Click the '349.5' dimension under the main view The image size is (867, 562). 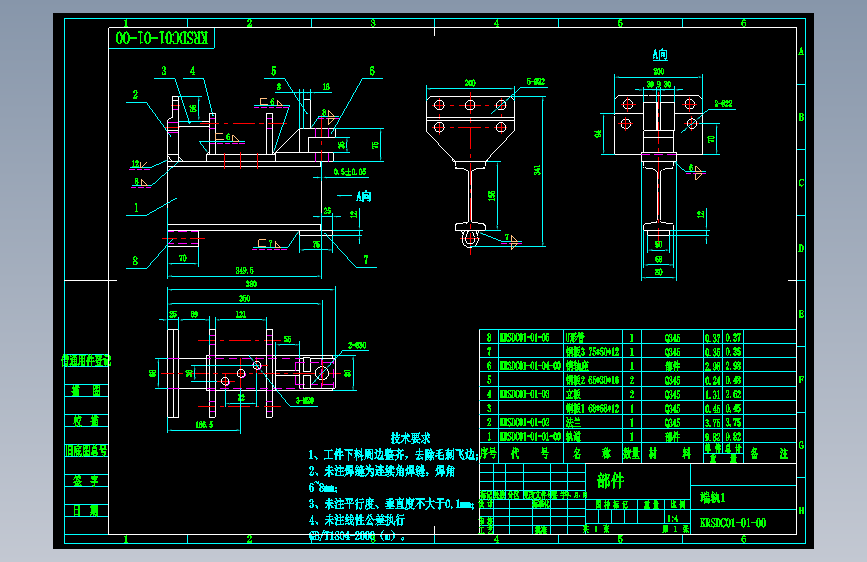[x=244, y=270]
